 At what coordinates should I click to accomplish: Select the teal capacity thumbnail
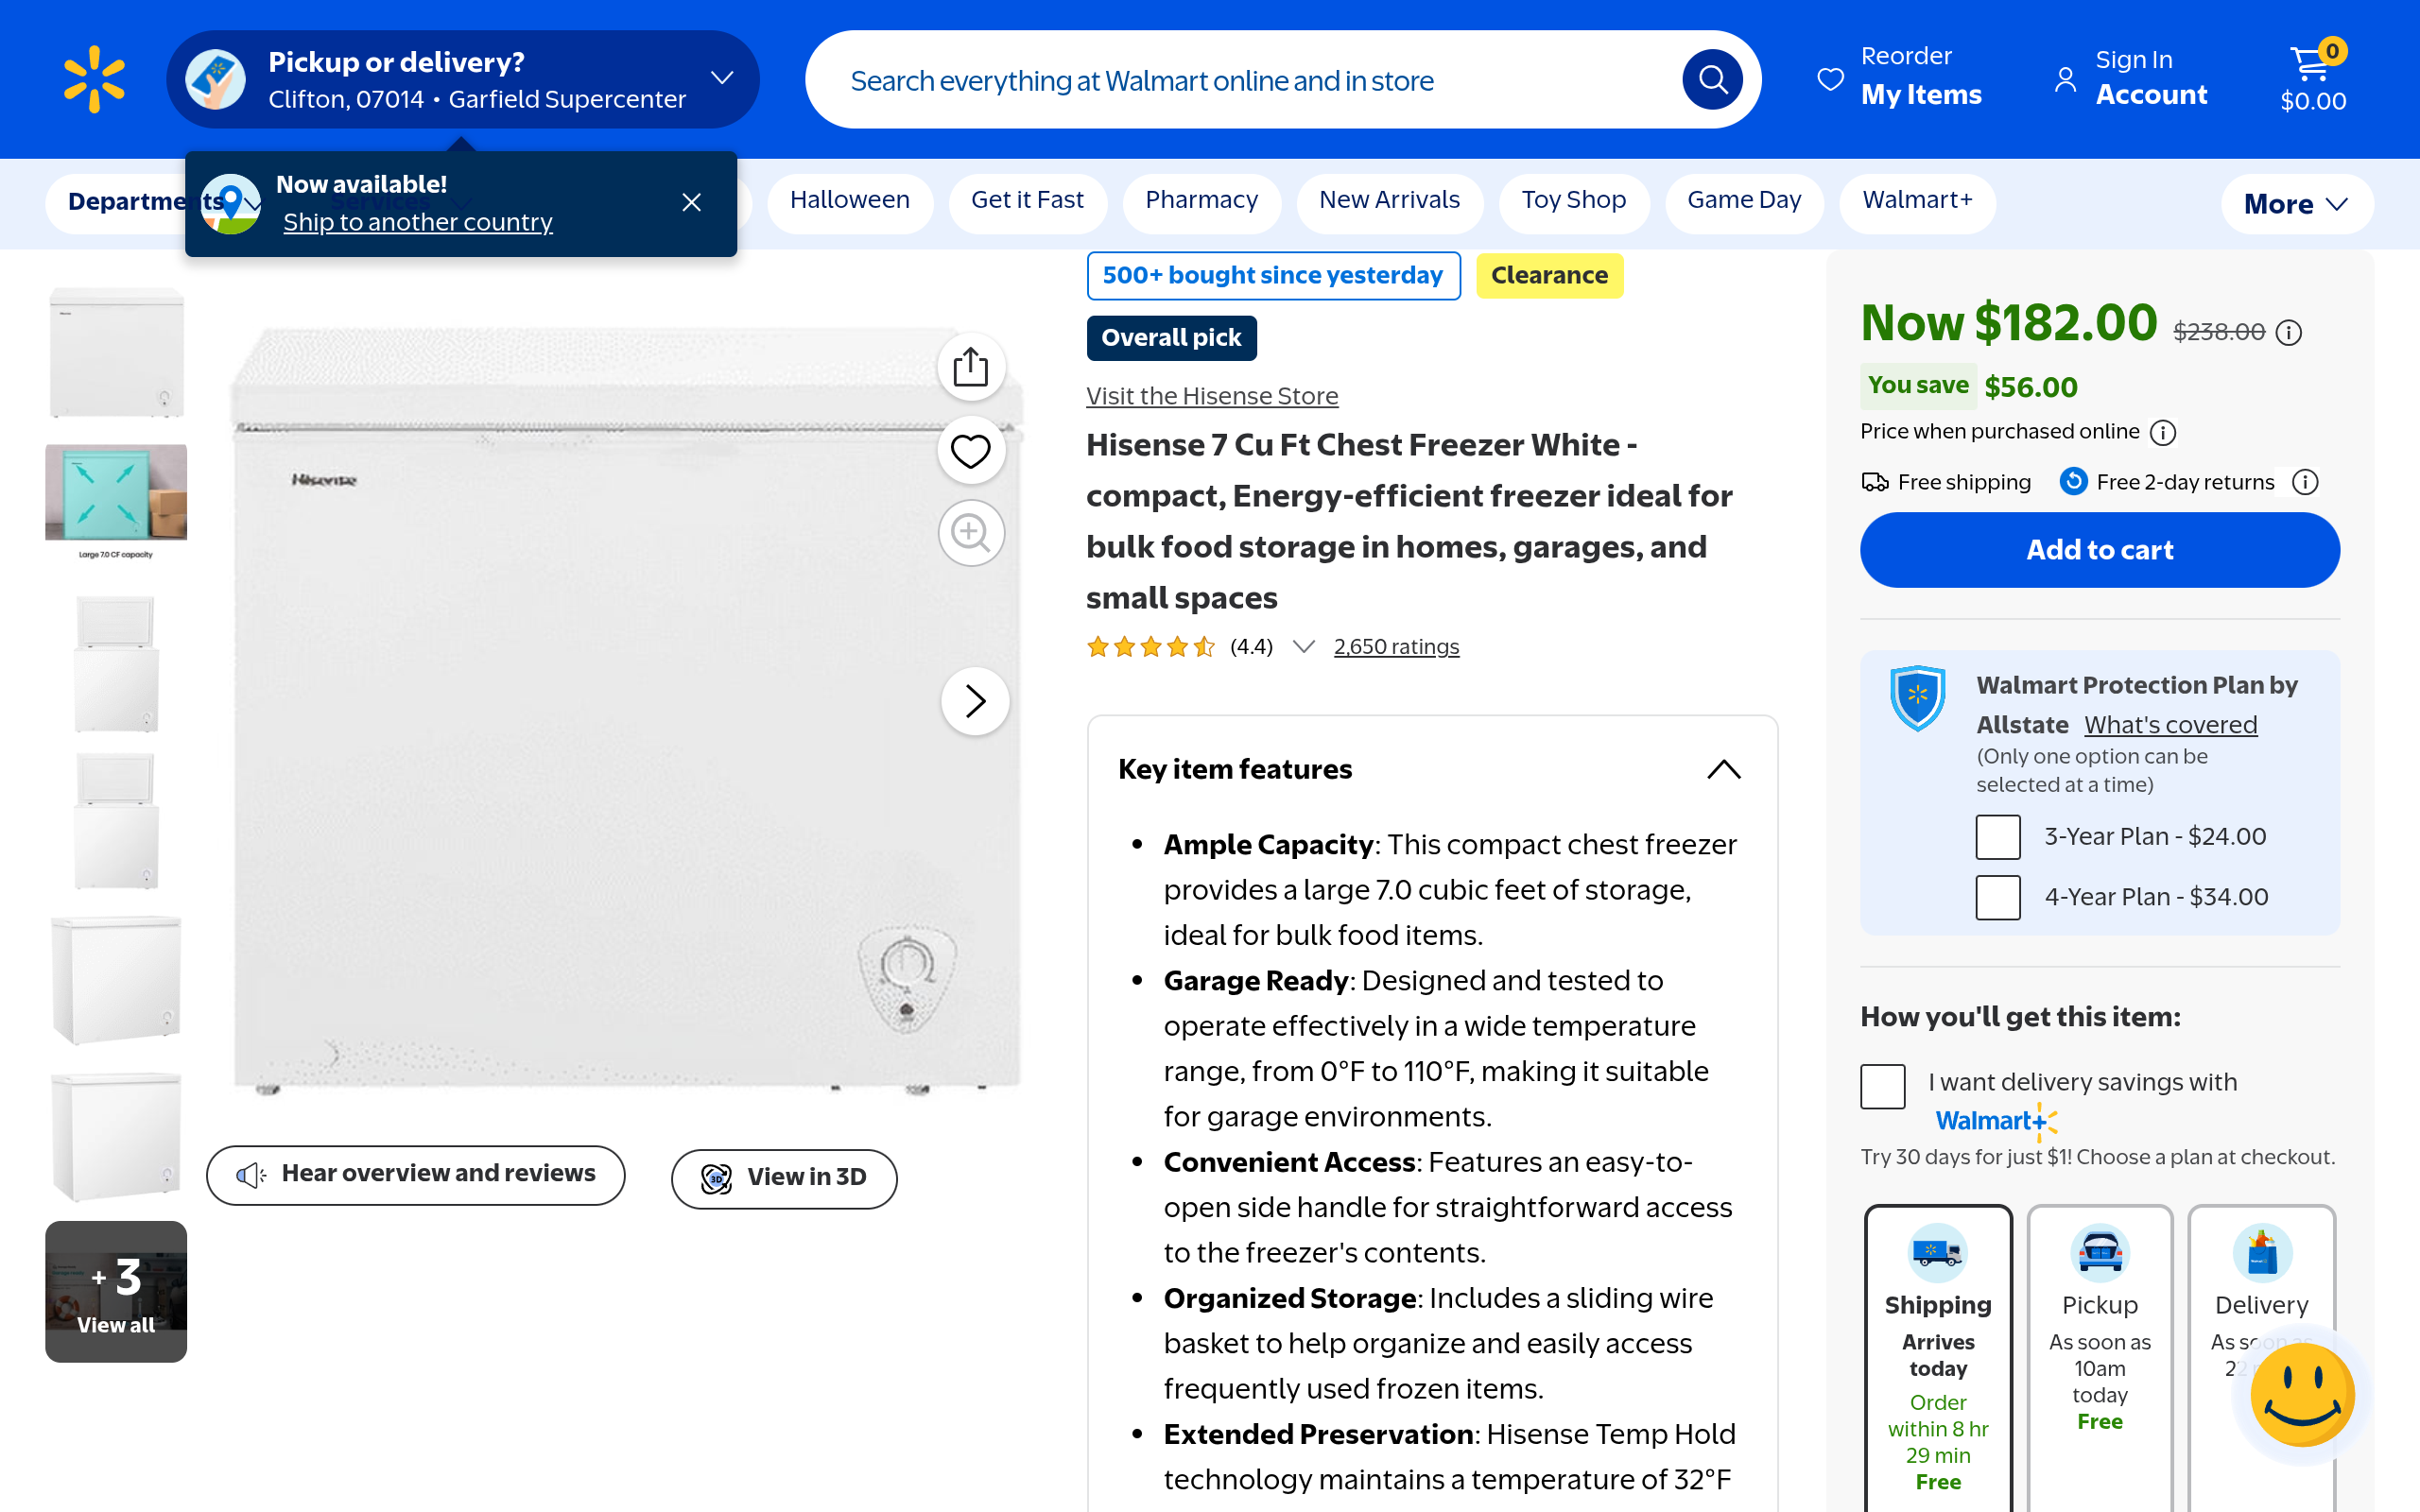tap(116, 502)
